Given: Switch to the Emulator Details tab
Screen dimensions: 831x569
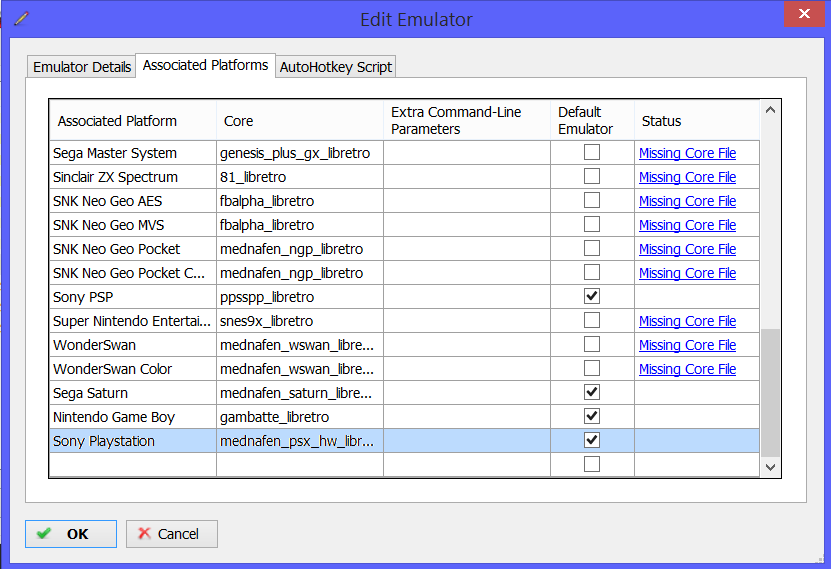Looking at the screenshot, I should point(82,67).
